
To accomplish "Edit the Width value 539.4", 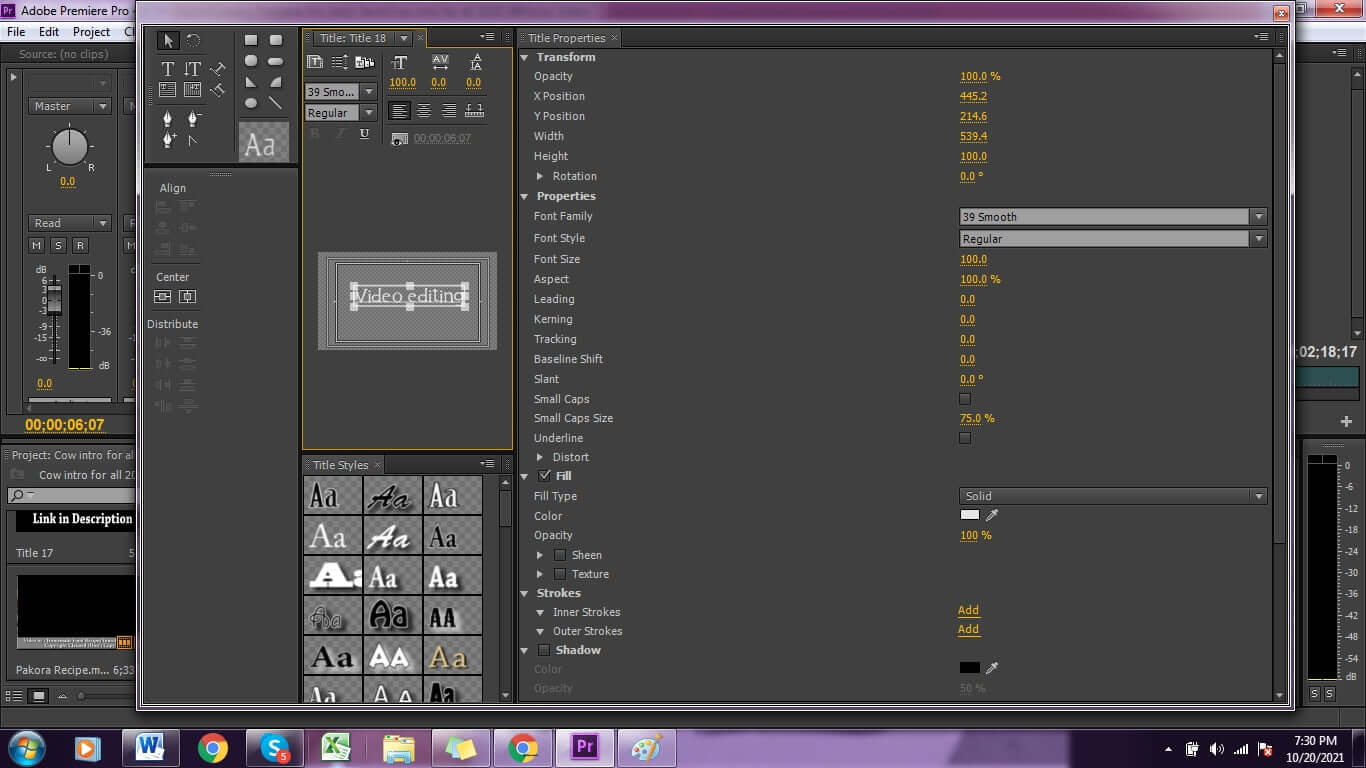I will (x=973, y=136).
